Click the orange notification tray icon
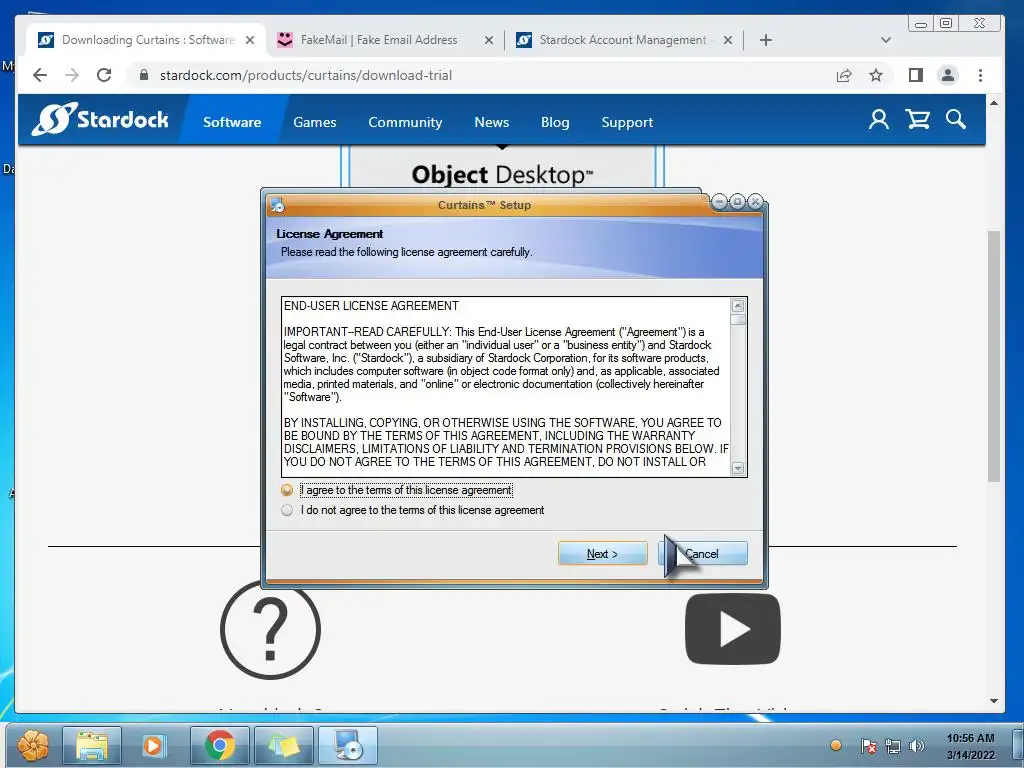Image resolution: width=1024 pixels, height=768 pixels. (x=835, y=745)
